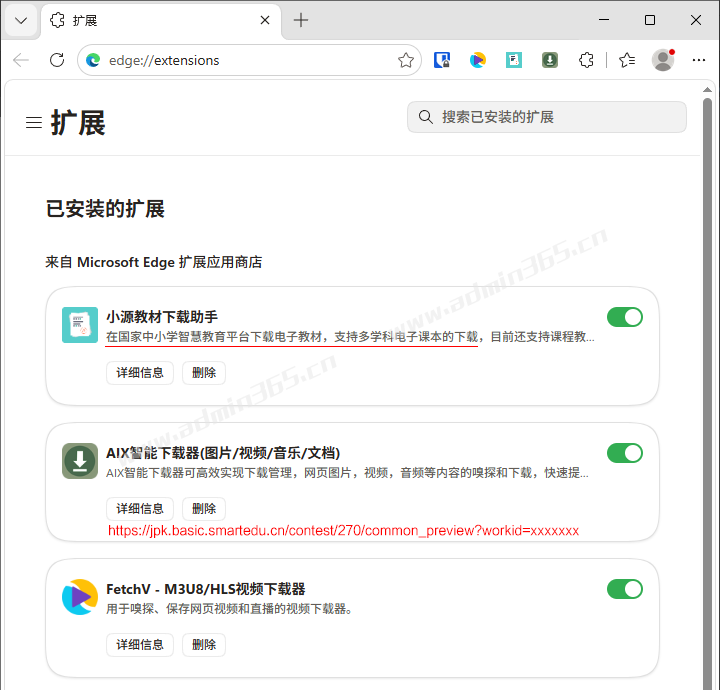Click the vertical scrollbar thumb
The image size is (720, 690).
tap(707, 394)
